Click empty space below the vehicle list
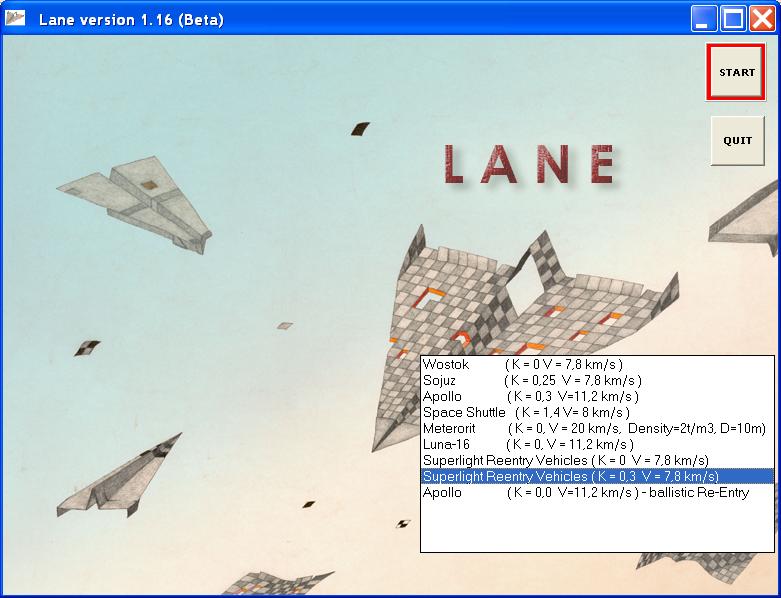The width and height of the screenshot is (781, 598). 597,527
